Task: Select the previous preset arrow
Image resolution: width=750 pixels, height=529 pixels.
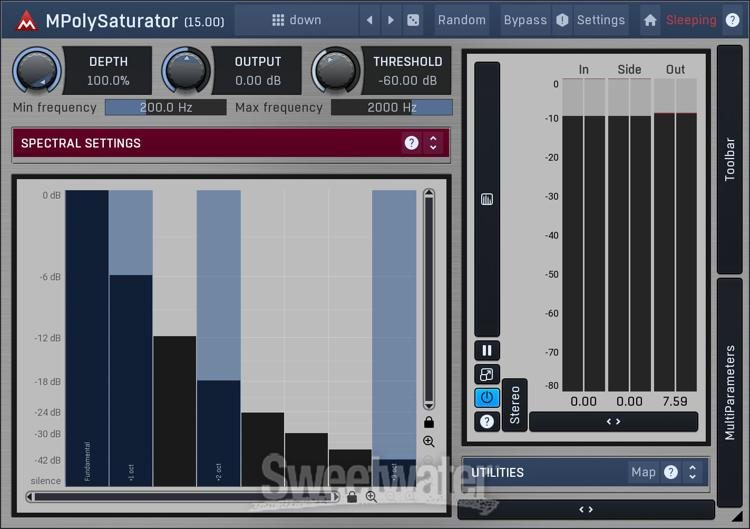Action: click(x=369, y=20)
